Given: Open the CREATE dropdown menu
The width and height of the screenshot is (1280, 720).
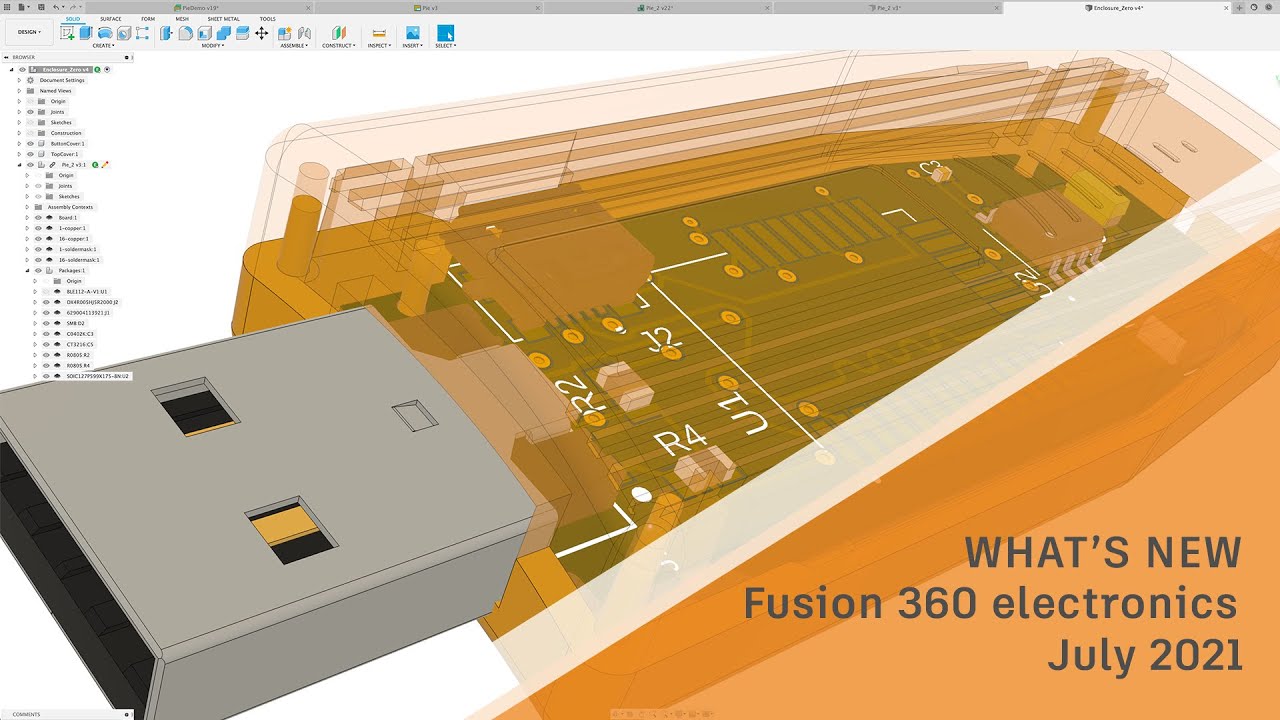Looking at the screenshot, I should [103, 45].
